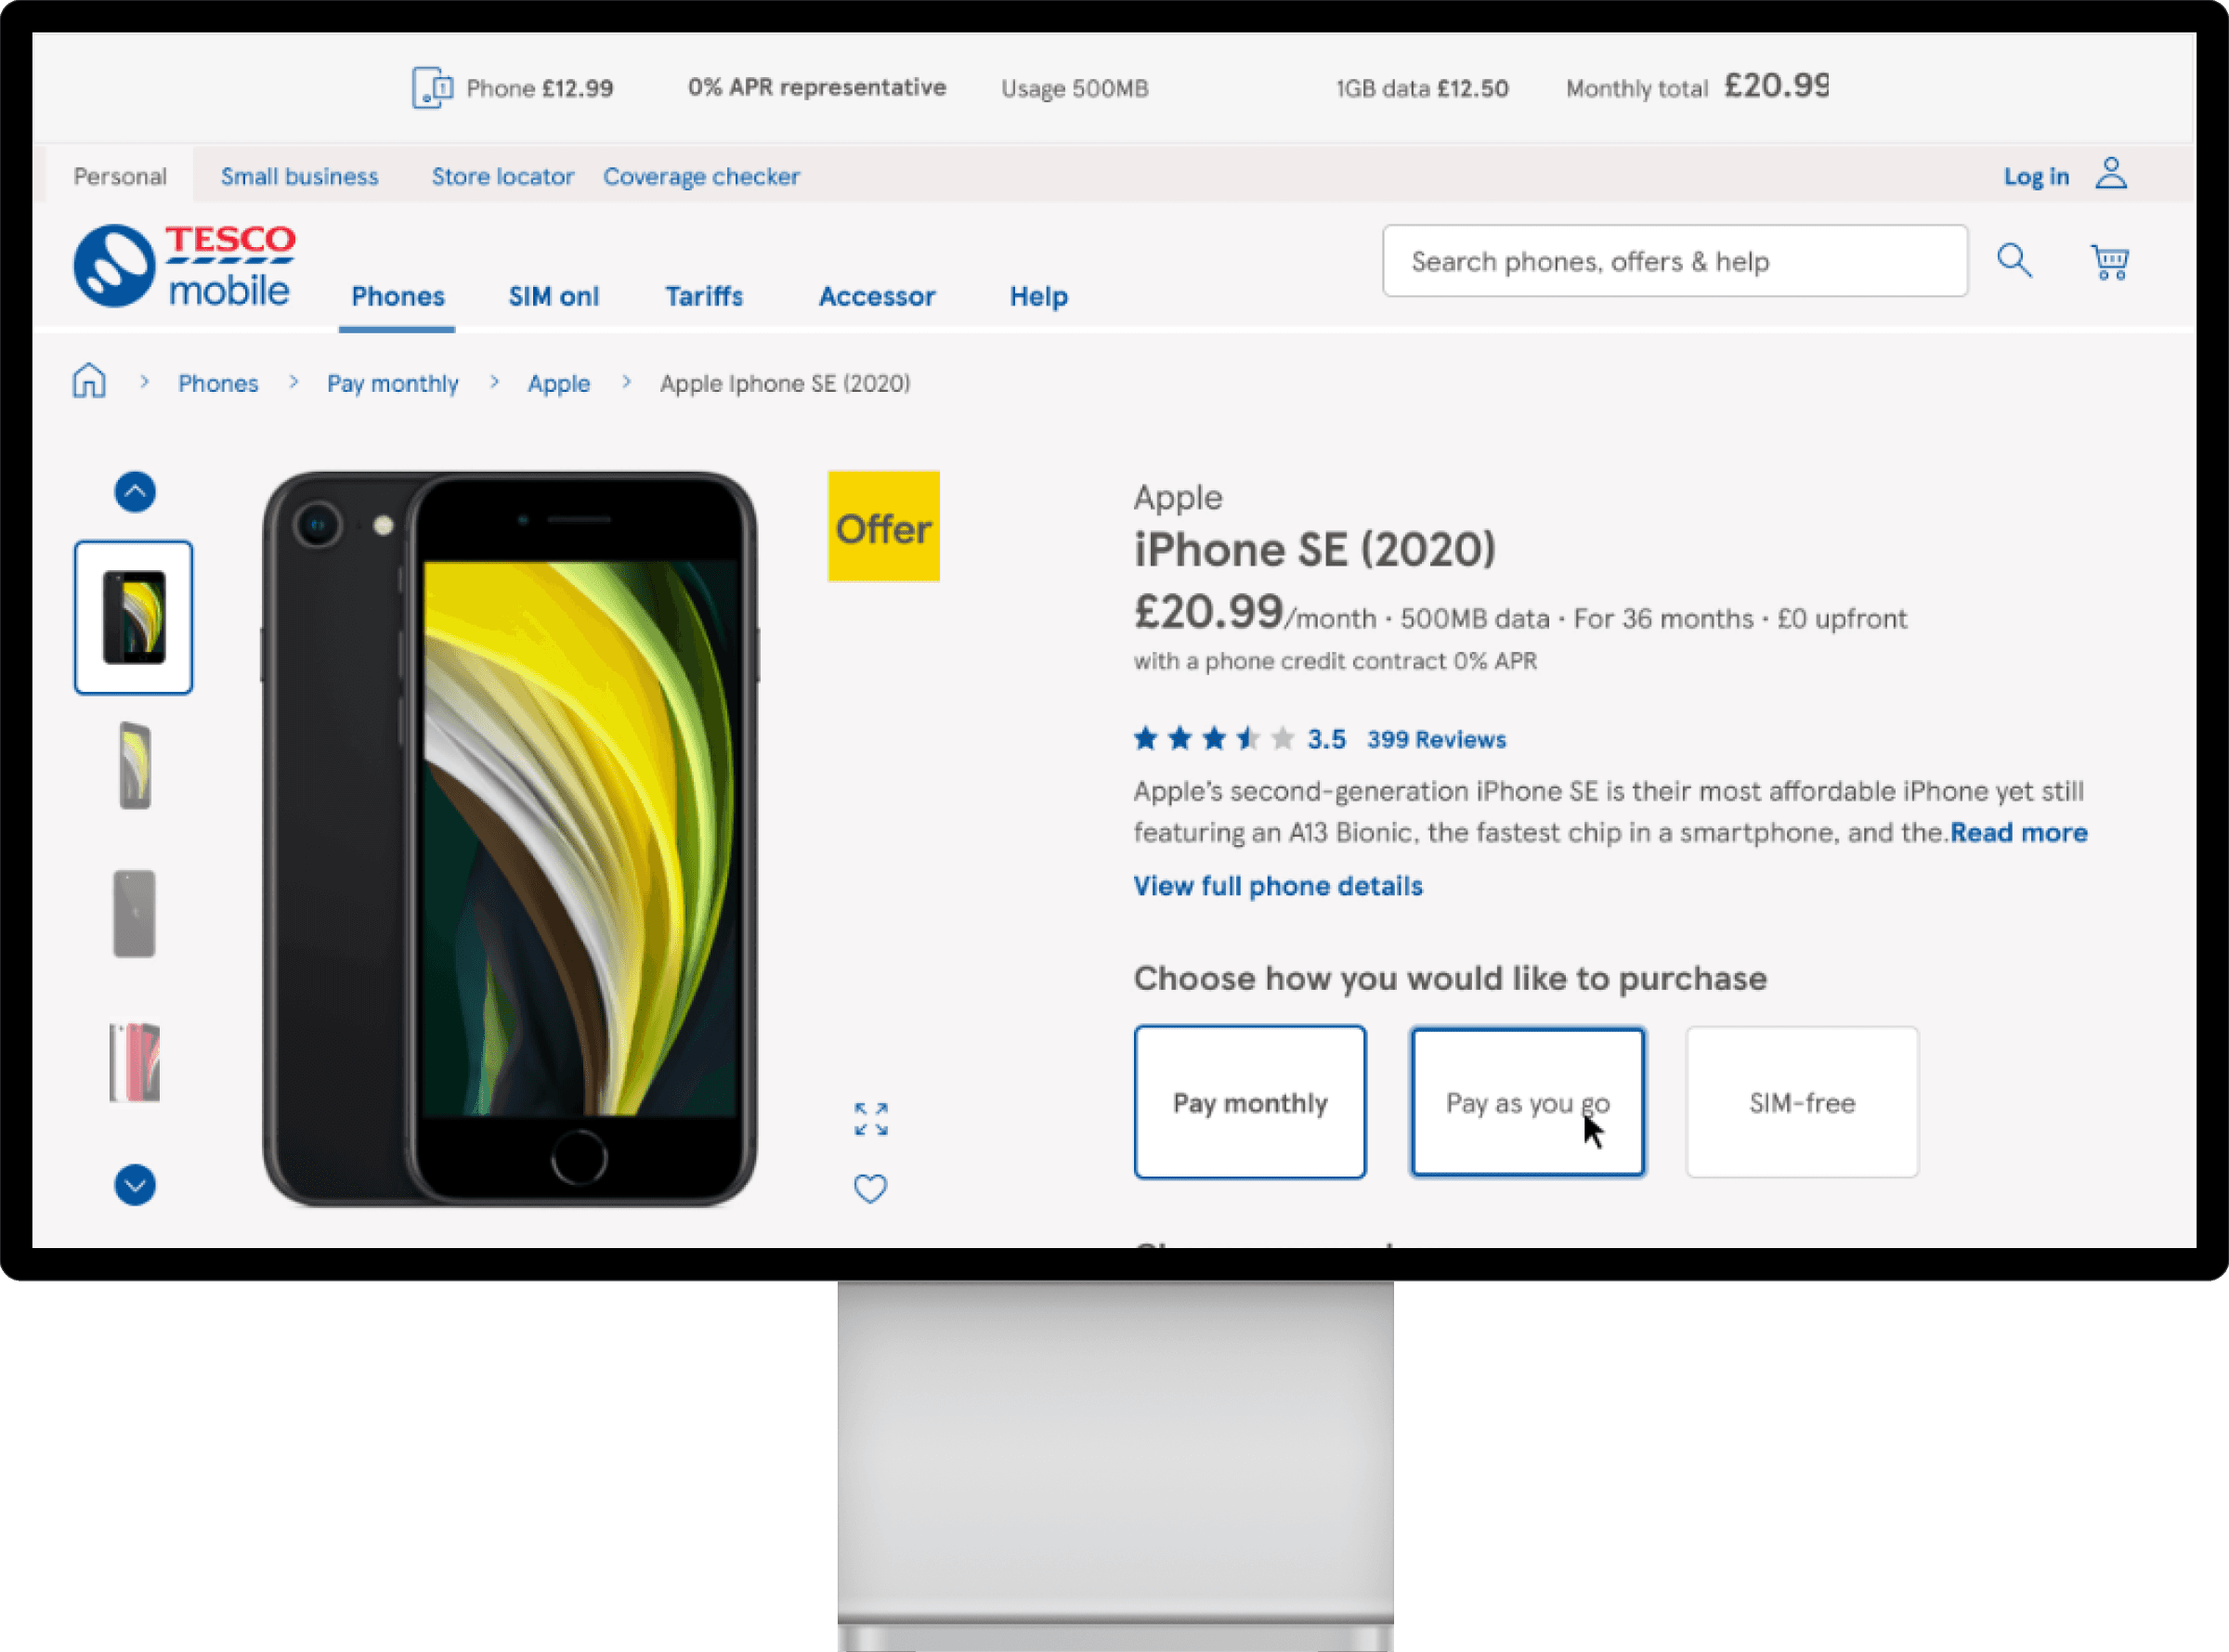Viewport: 2229px width, 1652px height.
Task: Select the red iPhone thumbnail
Action: (135, 1062)
